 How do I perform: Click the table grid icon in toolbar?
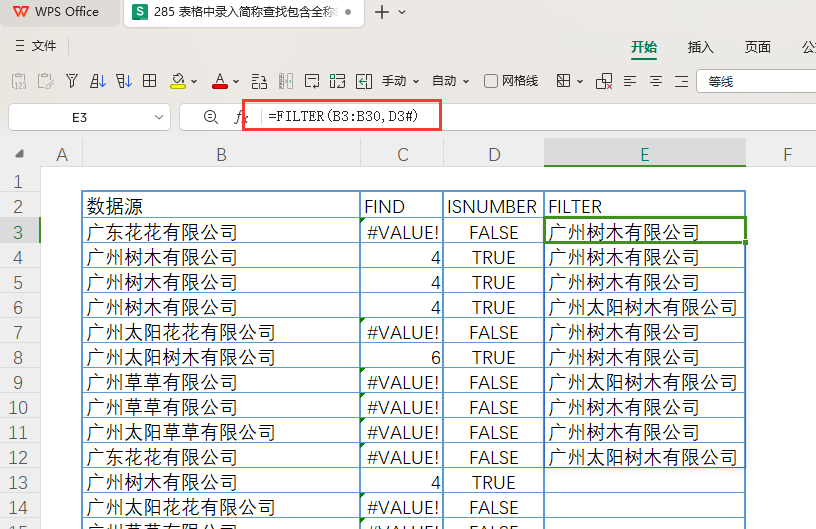150,81
